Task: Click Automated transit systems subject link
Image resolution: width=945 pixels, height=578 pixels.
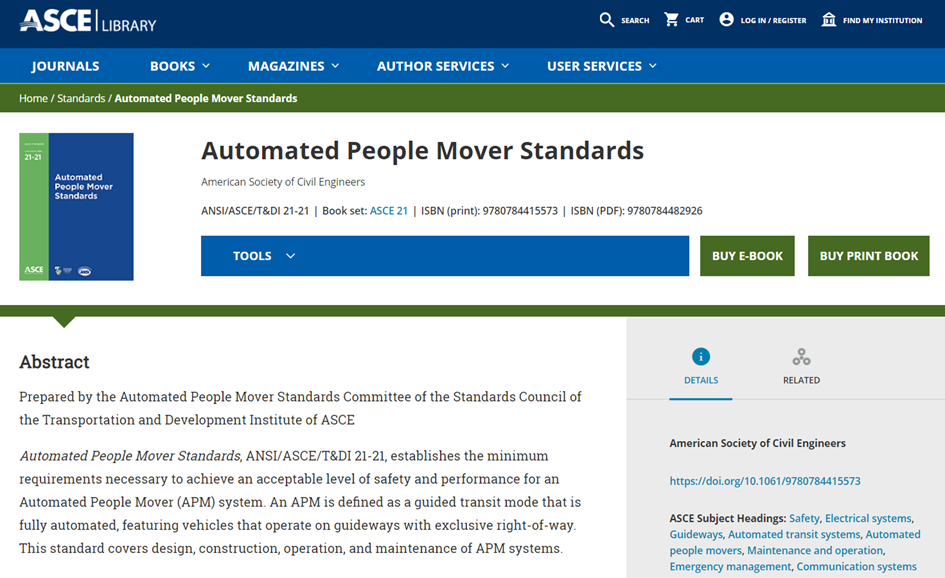Action: [x=794, y=535]
